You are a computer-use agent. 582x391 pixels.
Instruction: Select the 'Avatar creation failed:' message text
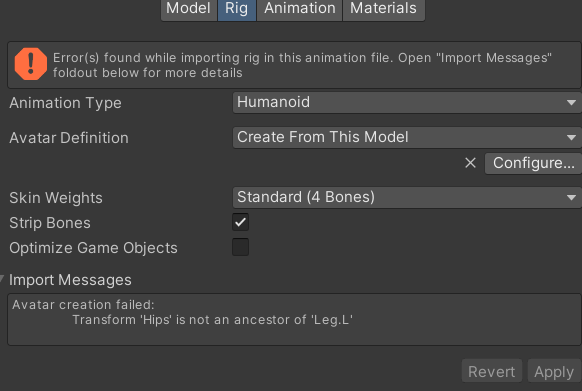[x=83, y=305]
